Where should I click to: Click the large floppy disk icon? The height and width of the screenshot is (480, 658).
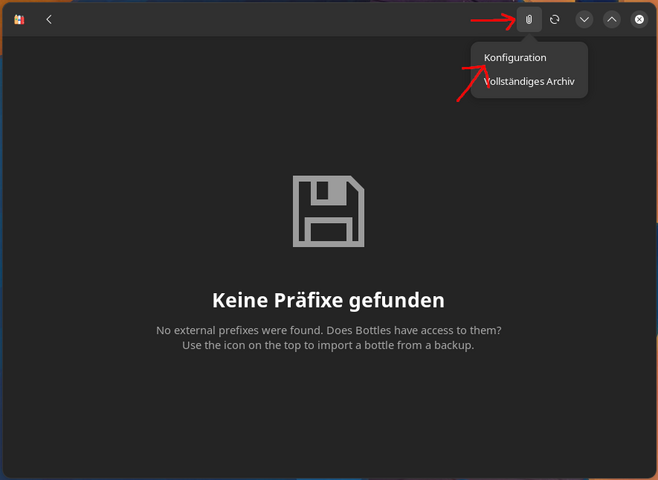coord(328,211)
